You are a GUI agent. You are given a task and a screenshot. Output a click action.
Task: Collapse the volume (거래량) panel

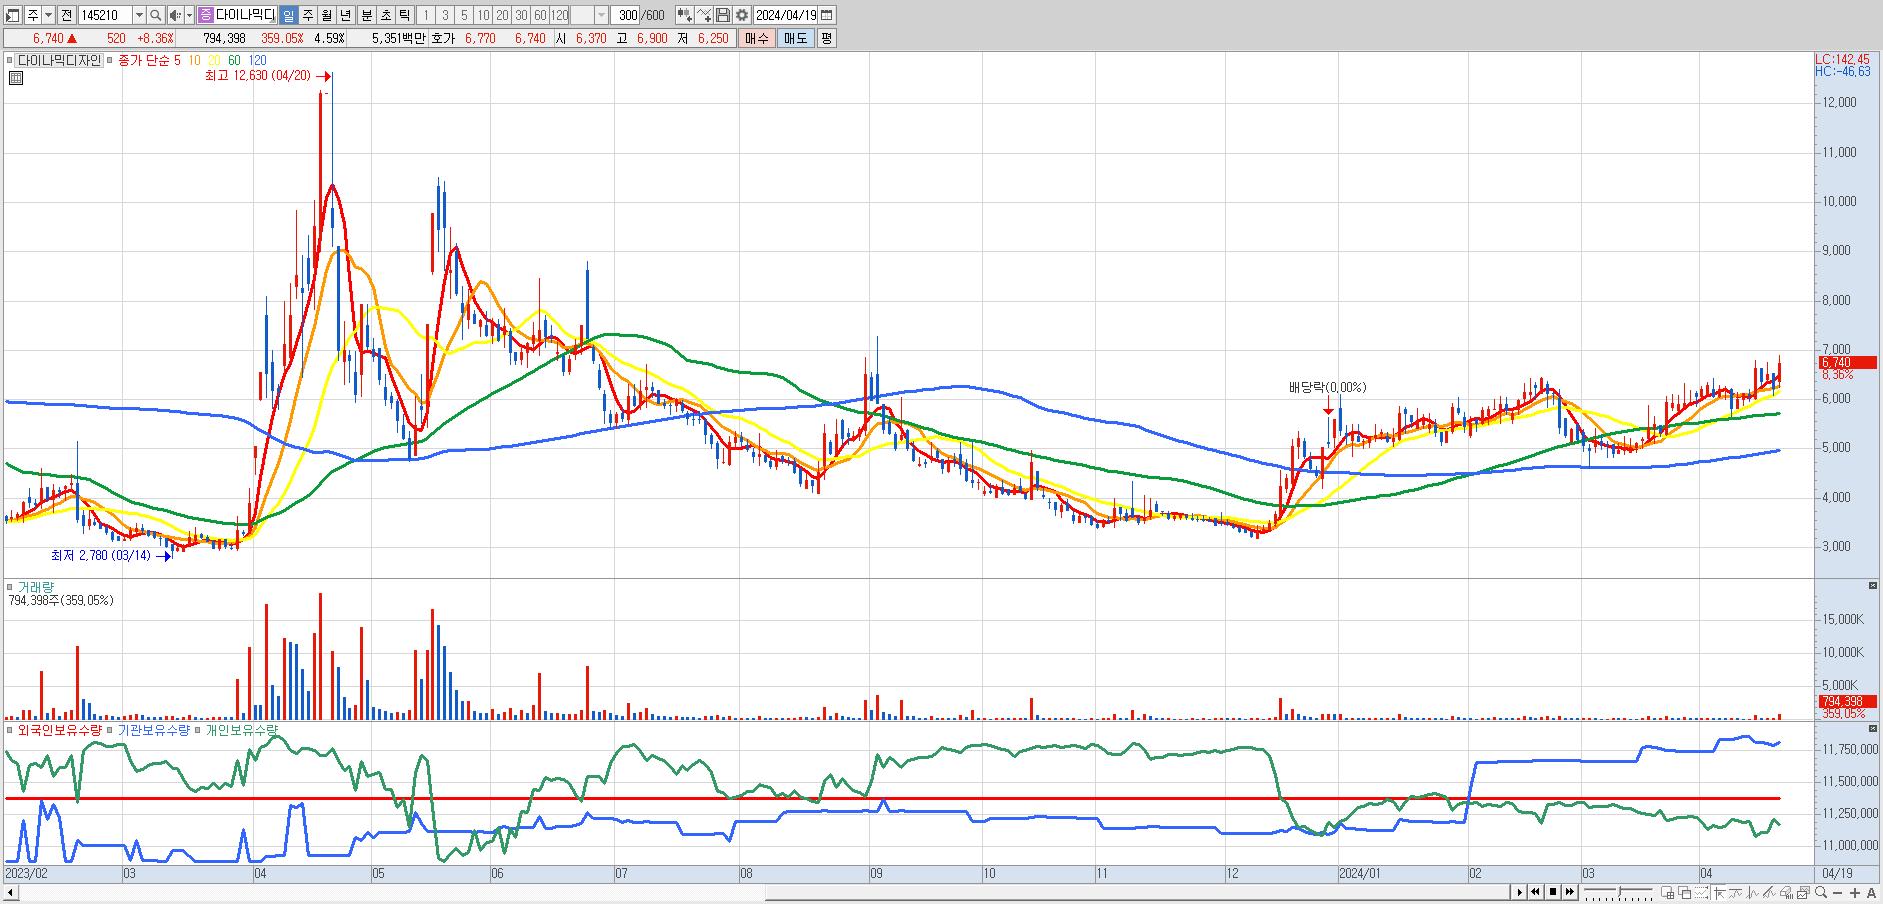(1872, 585)
